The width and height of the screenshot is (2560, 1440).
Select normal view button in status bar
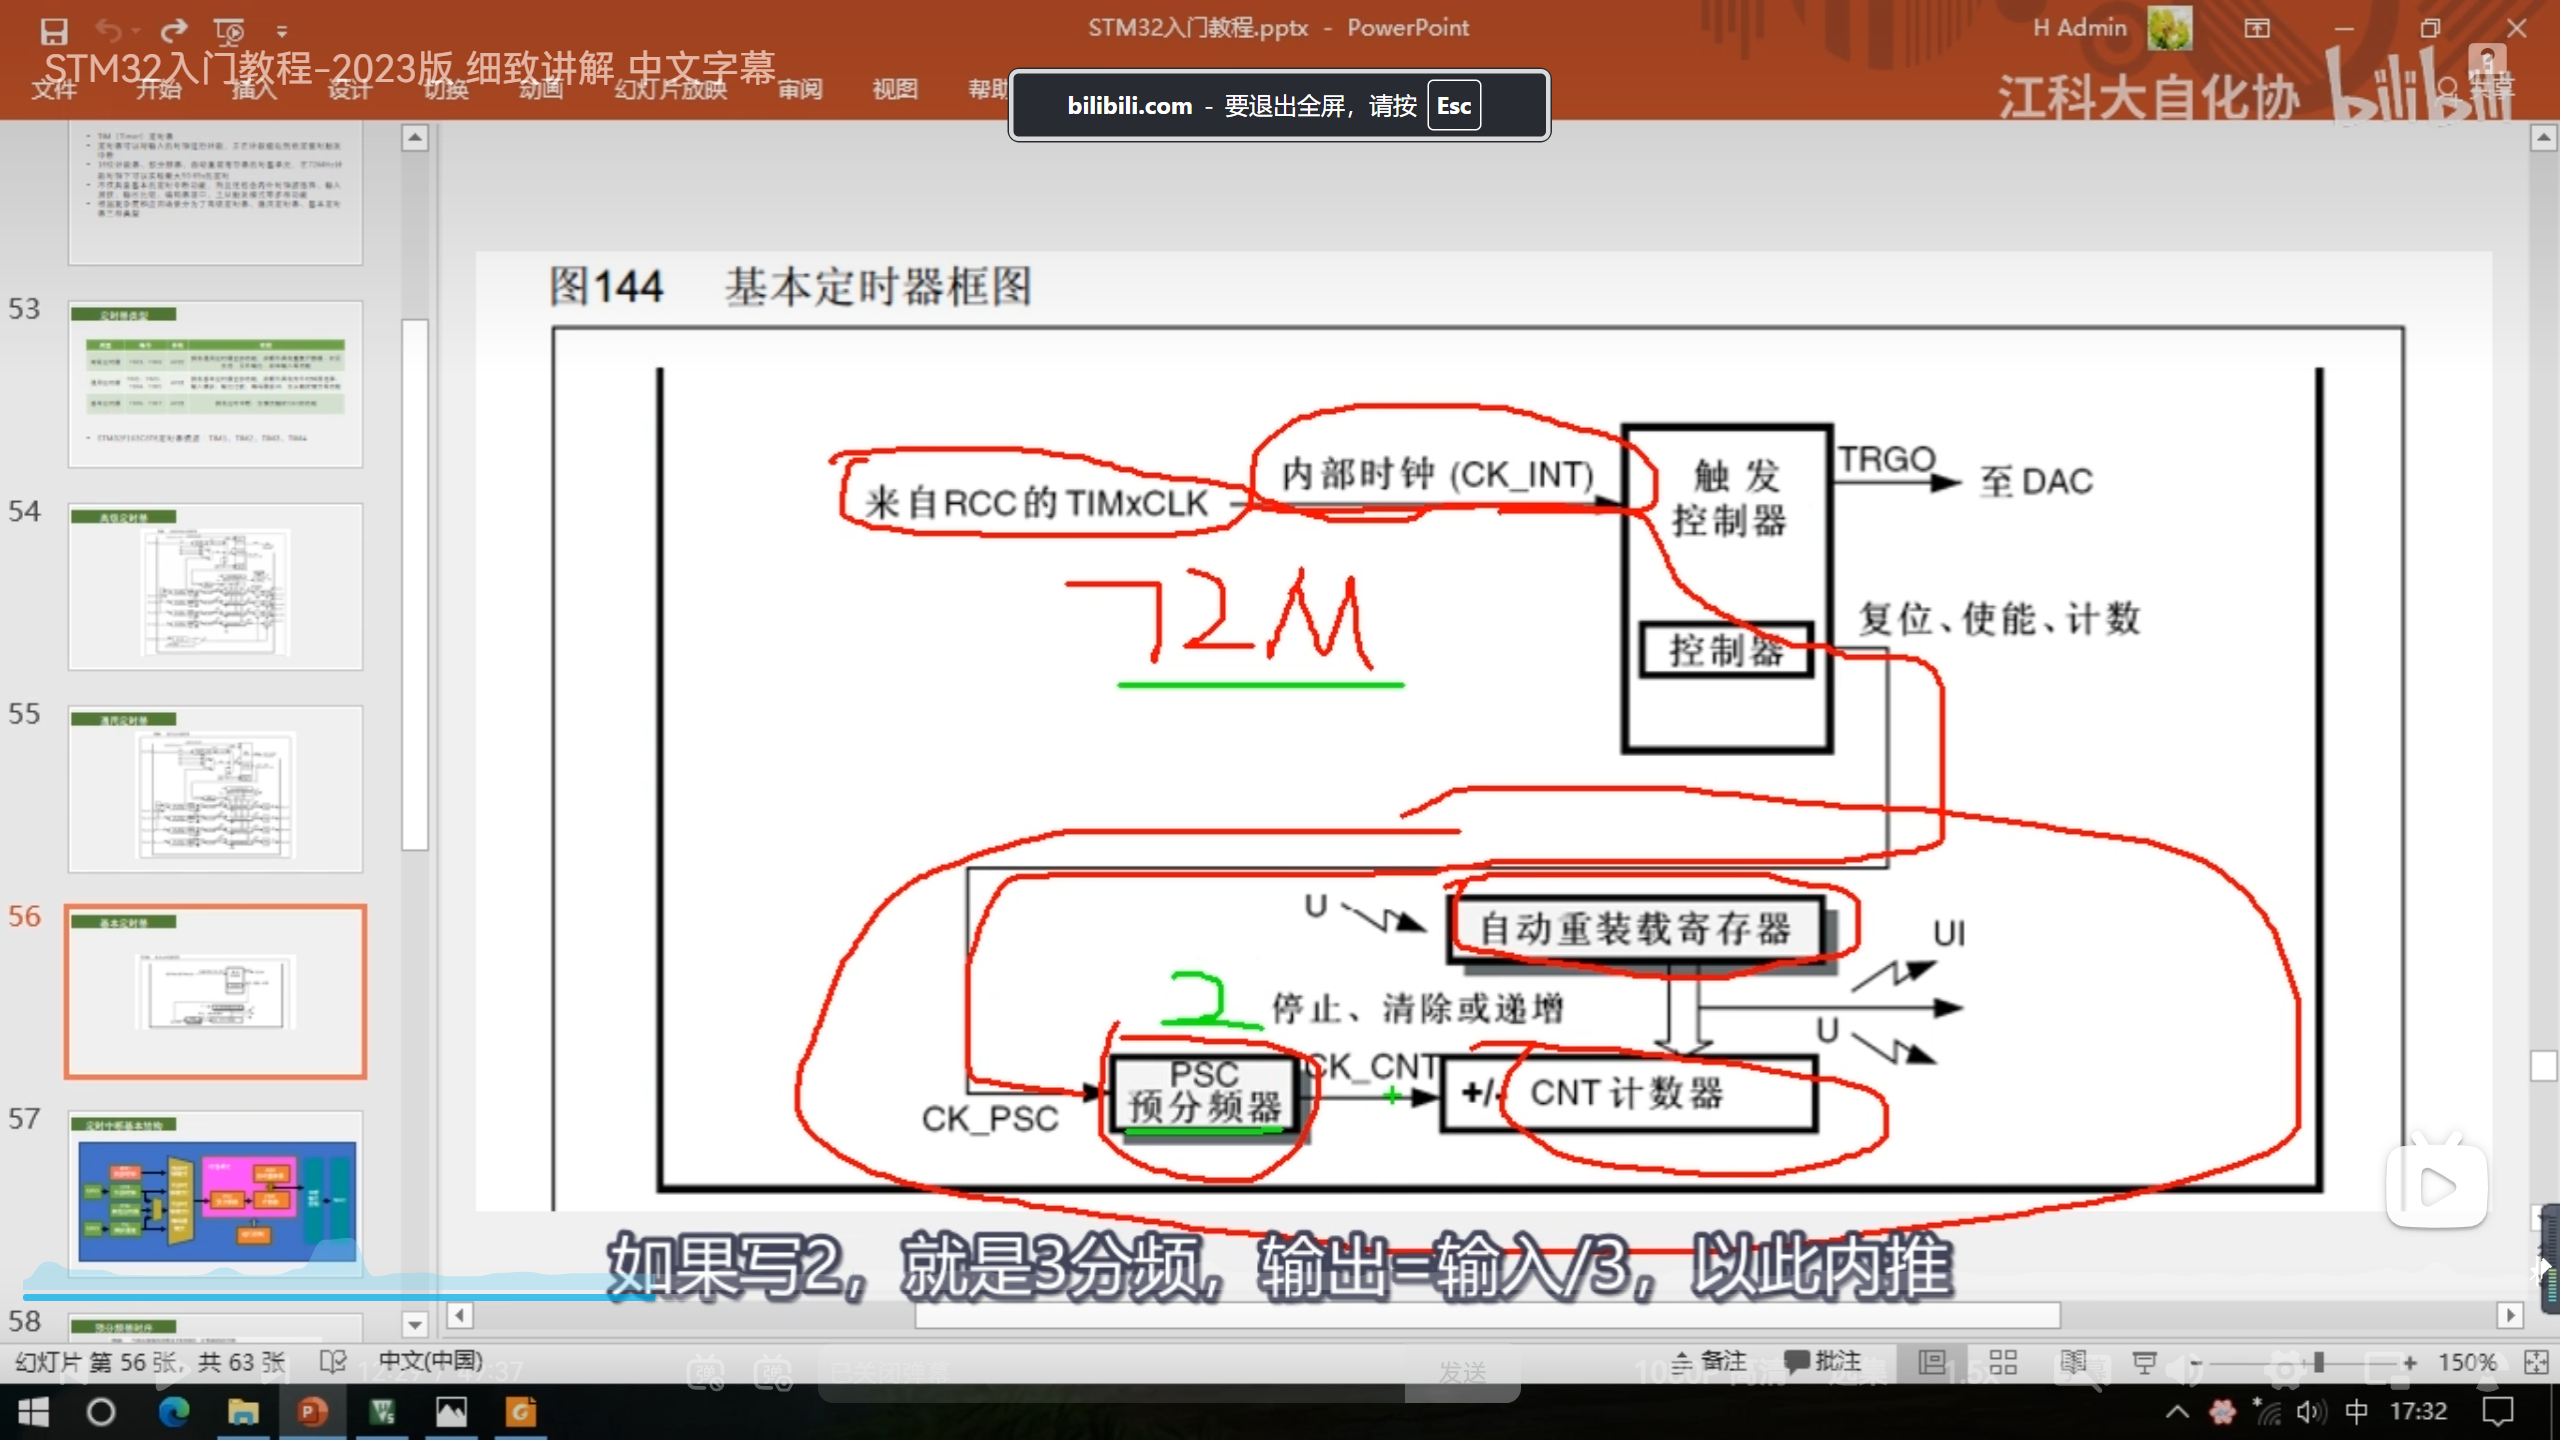(1932, 1362)
